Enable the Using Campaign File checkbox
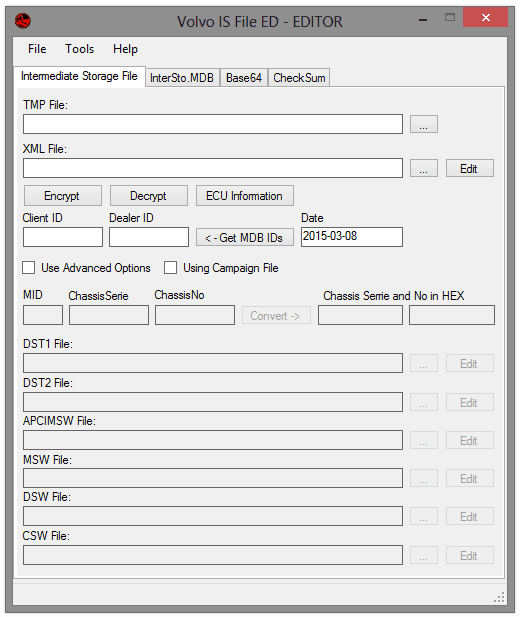This screenshot has width=520, height=617. (170, 268)
